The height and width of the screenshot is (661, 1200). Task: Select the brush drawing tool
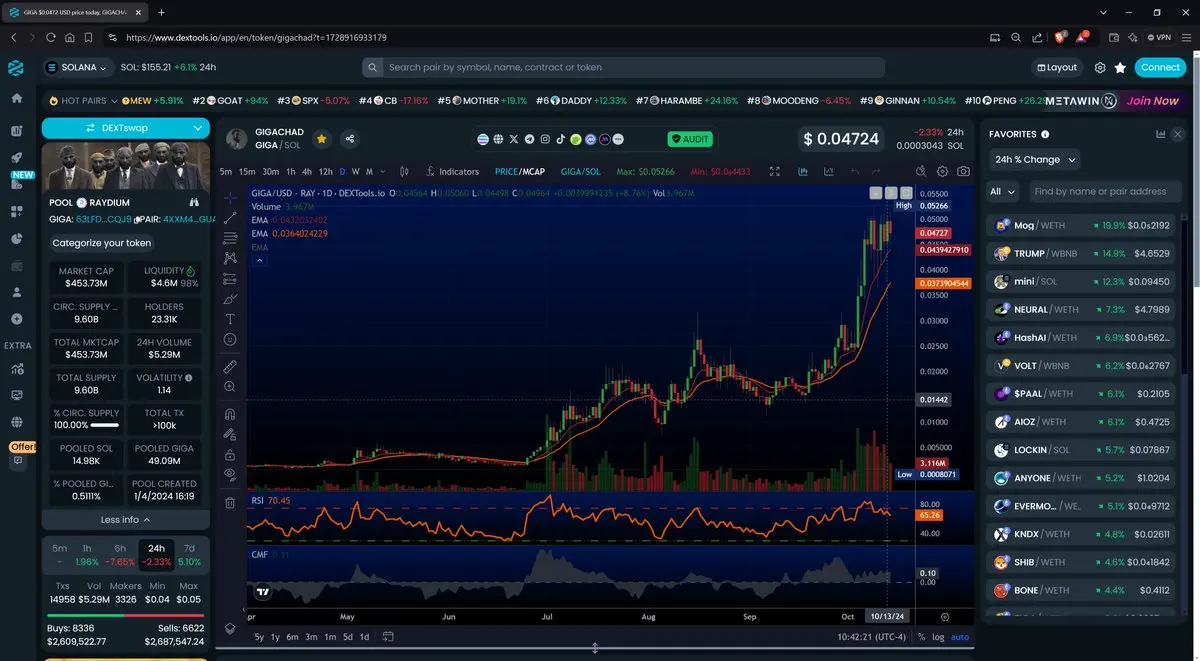point(230,299)
